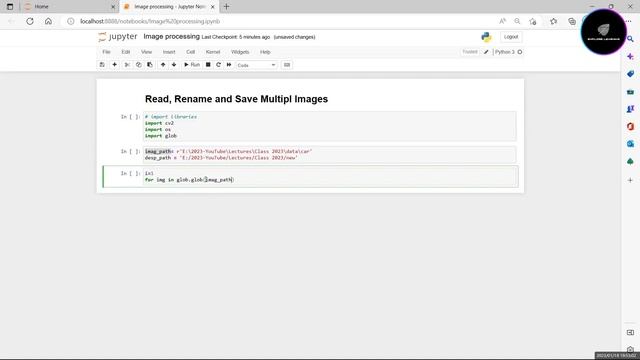This screenshot has height=360, width=640.
Task: Insert a new cell below with plus icon
Action: (x=114, y=65)
